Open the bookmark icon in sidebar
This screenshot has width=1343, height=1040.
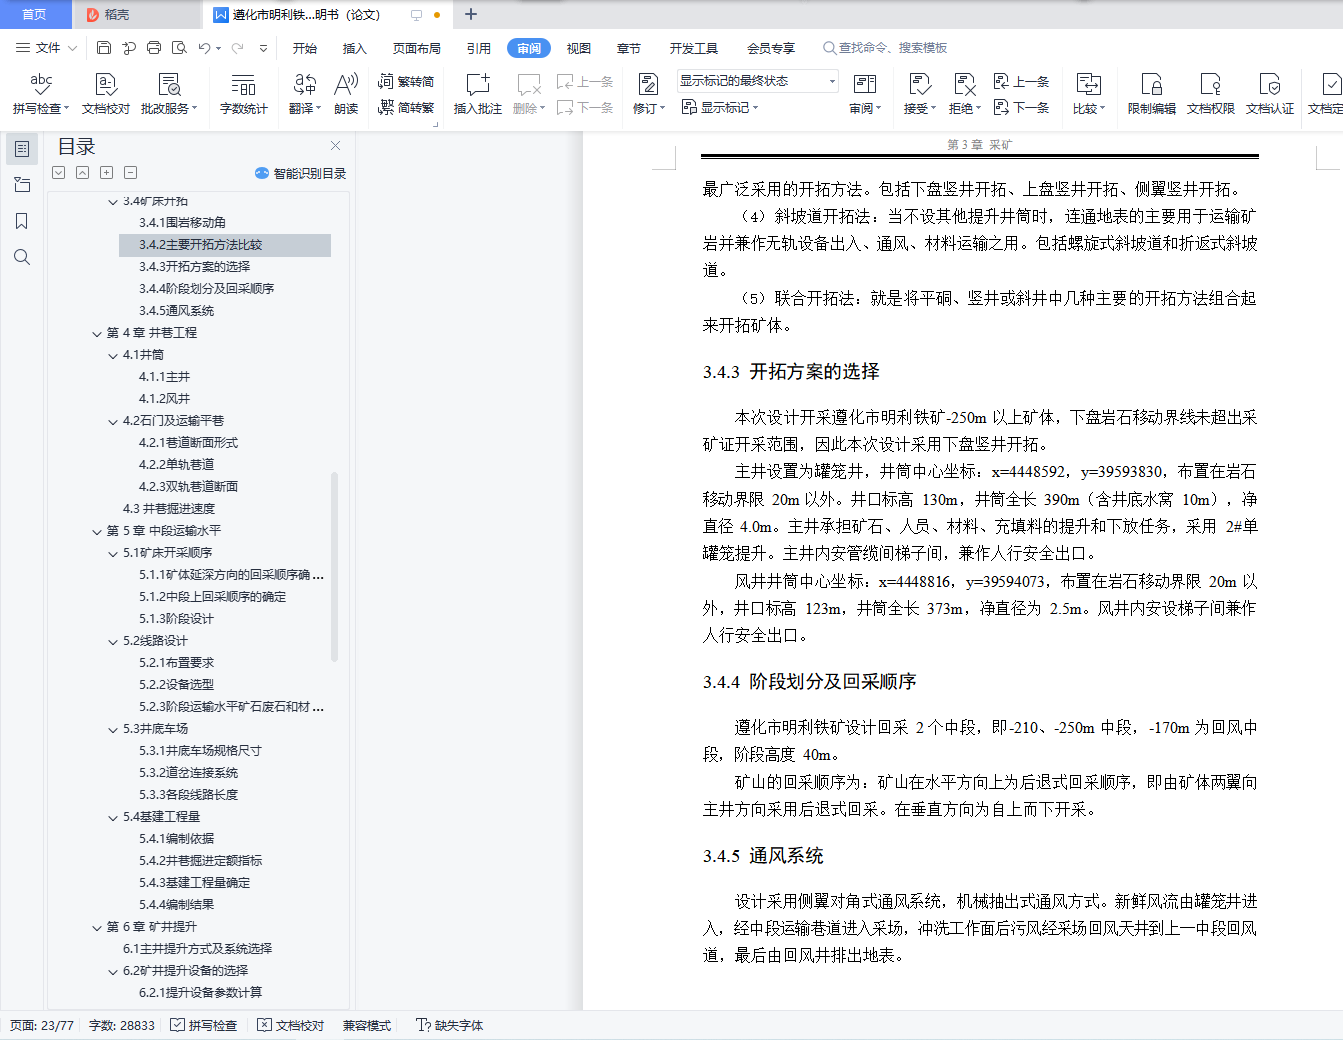22,221
